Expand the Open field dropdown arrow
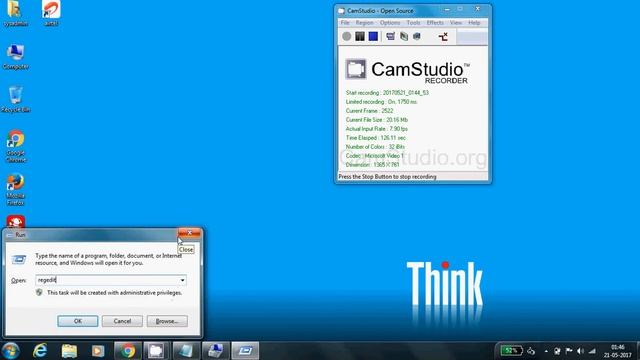The height and width of the screenshot is (360, 640). (x=182, y=280)
